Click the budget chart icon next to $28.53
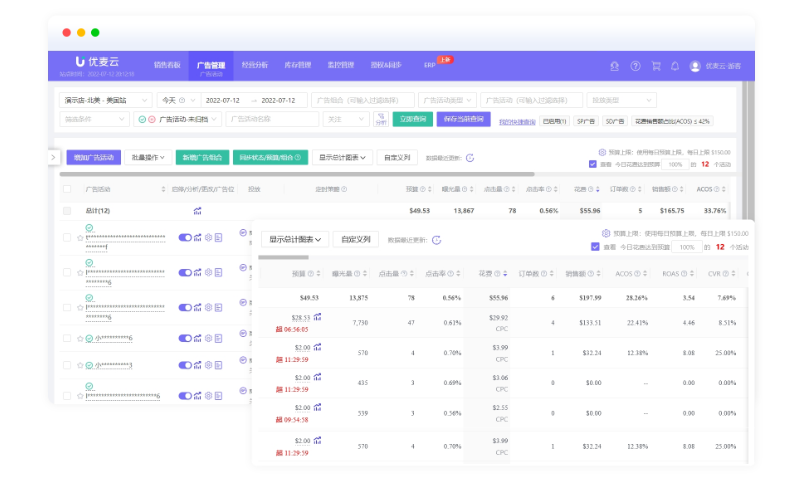805x481 pixels. (x=317, y=318)
